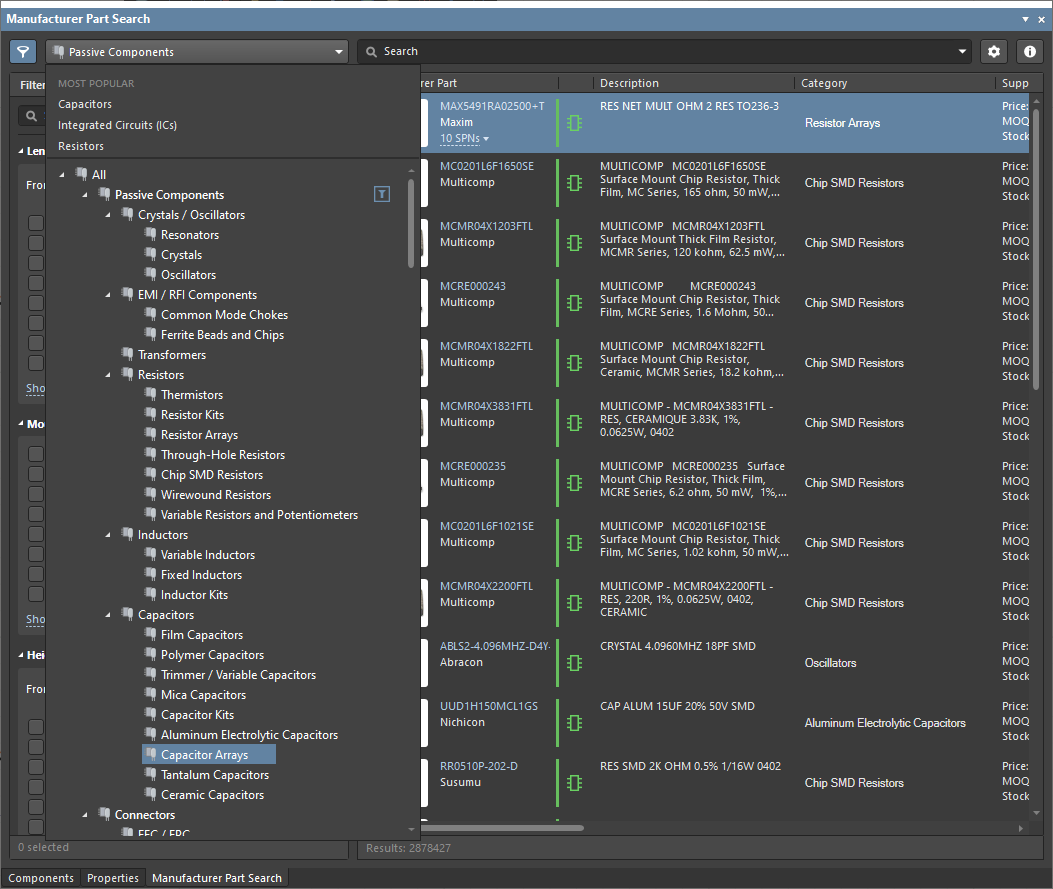Collapse the Connectors tree node
1053x889 pixels.
point(85,814)
